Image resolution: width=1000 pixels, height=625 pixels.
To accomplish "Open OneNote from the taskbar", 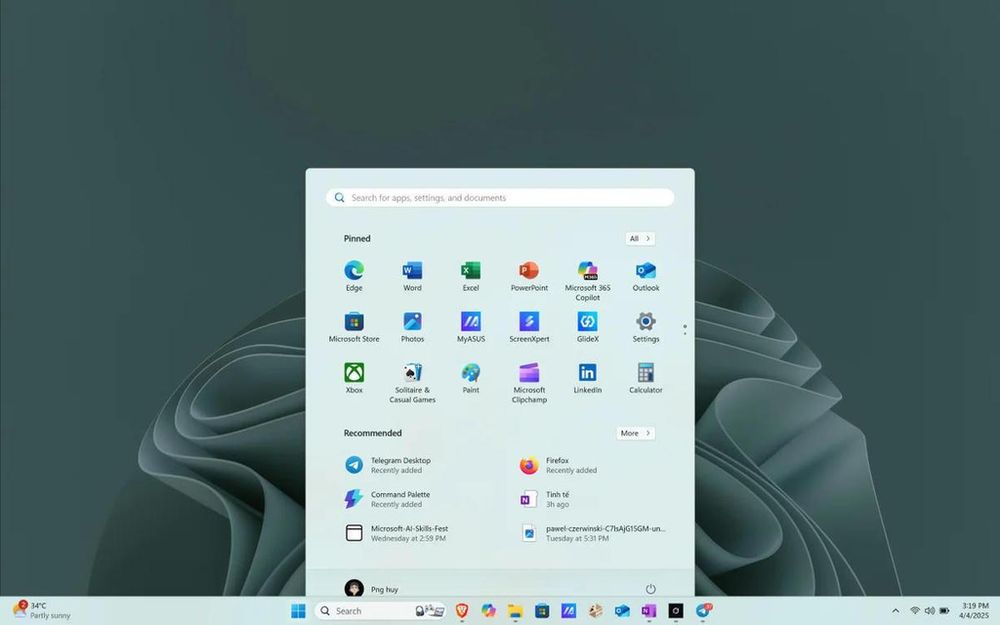I will [x=649, y=611].
